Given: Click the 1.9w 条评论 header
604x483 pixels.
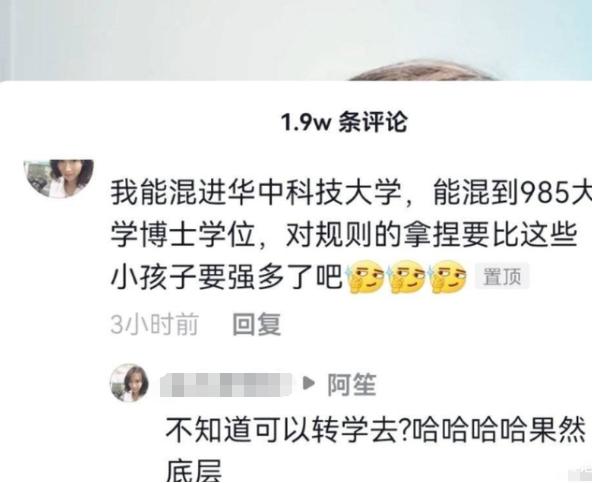Looking at the screenshot, I should tap(344, 122).
